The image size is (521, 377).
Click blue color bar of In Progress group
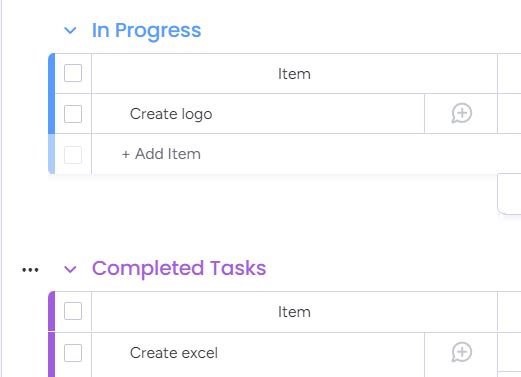[x=52, y=94]
